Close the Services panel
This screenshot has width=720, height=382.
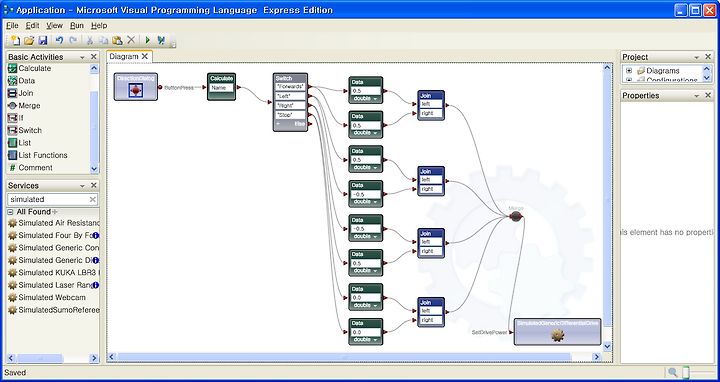(x=94, y=185)
